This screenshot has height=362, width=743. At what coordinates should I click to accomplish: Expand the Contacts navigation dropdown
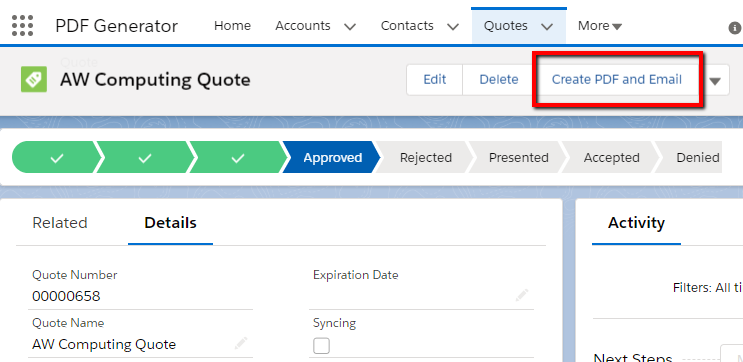453,27
